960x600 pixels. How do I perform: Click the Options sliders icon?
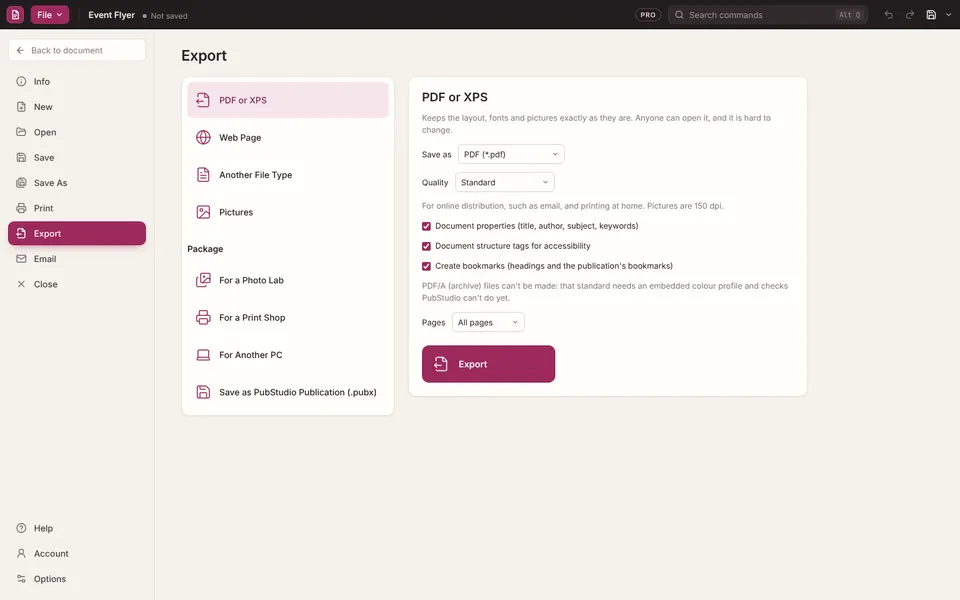(x=21, y=579)
